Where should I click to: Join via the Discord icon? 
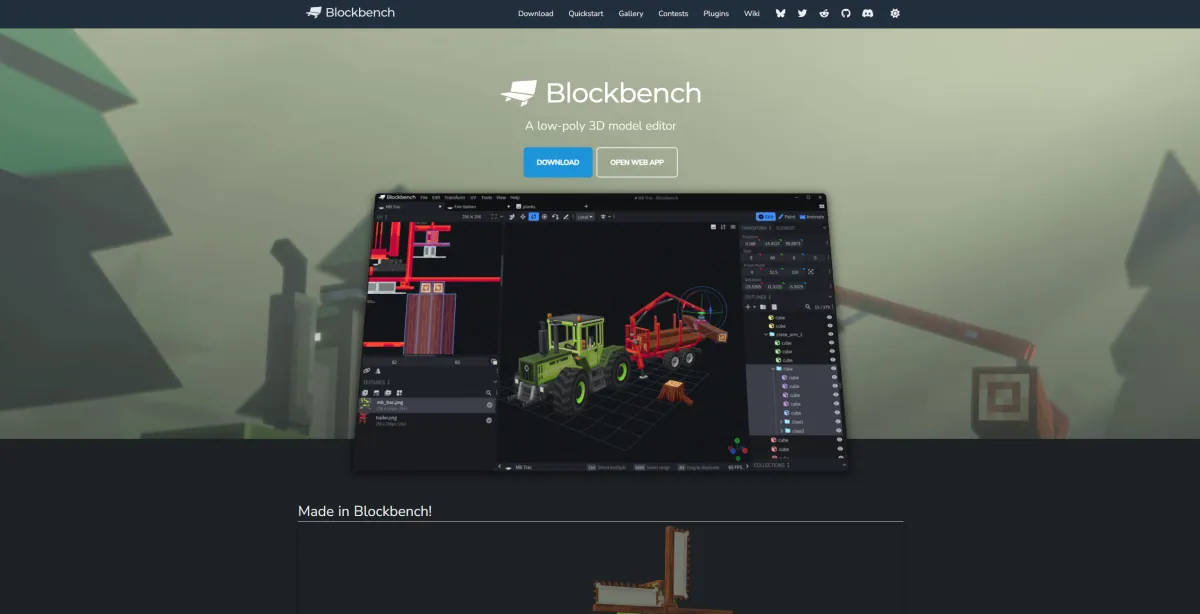tap(867, 14)
